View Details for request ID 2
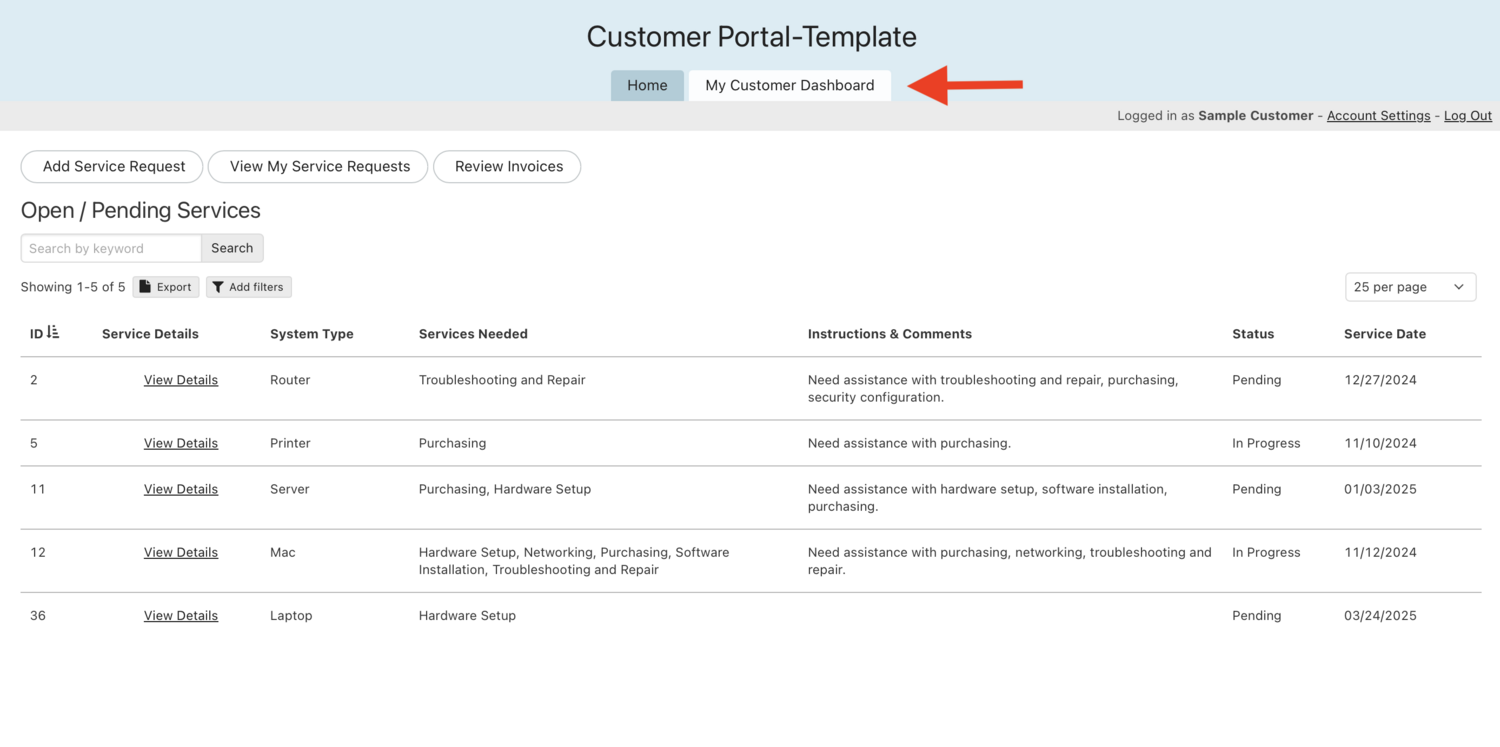This screenshot has height=747, width=1500. point(180,380)
